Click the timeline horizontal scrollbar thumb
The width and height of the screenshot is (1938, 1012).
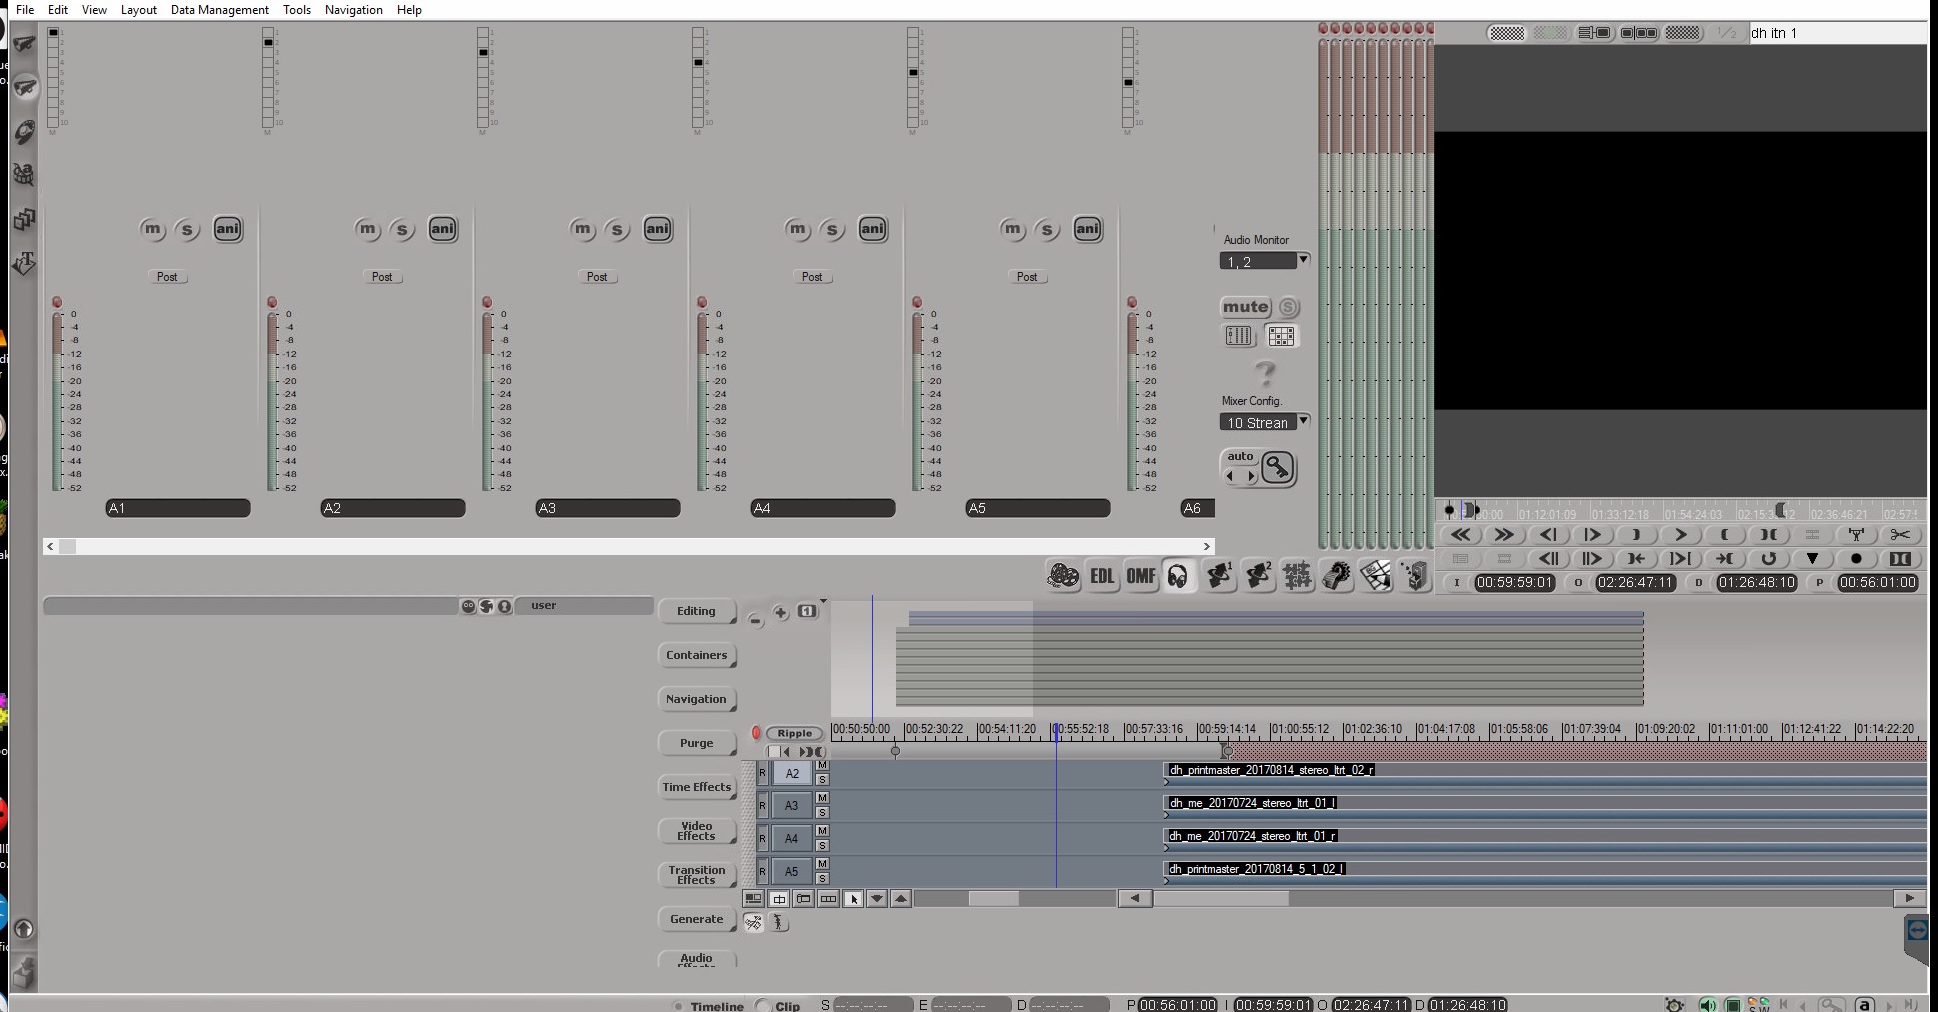[x=1221, y=899]
